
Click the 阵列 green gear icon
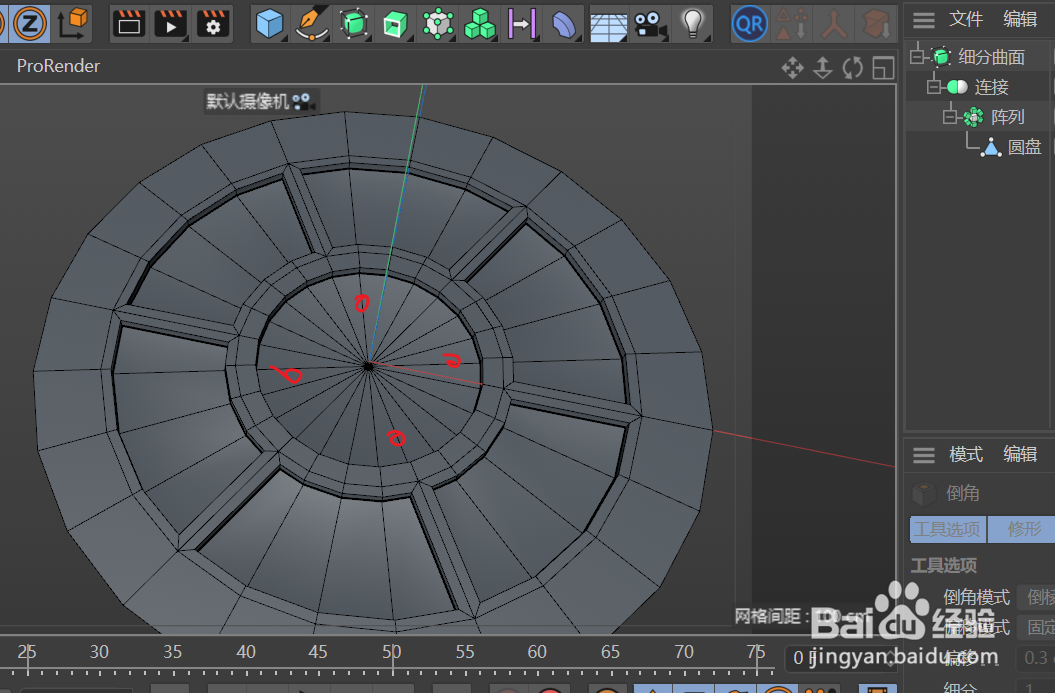[x=973, y=117]
